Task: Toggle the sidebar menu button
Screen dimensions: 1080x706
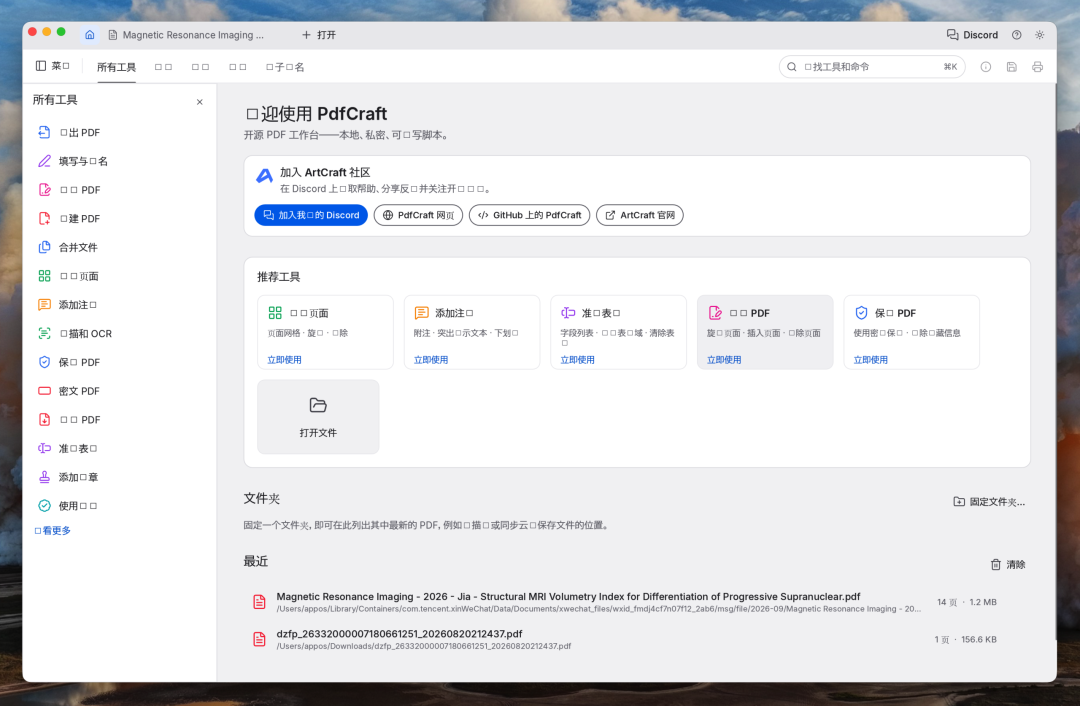Action: (x=52, y=66)
